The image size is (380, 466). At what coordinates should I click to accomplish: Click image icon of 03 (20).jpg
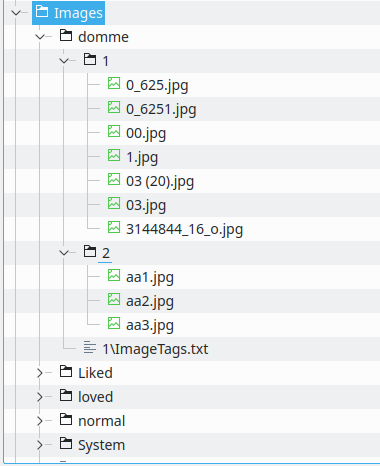[x=114, y=179]
